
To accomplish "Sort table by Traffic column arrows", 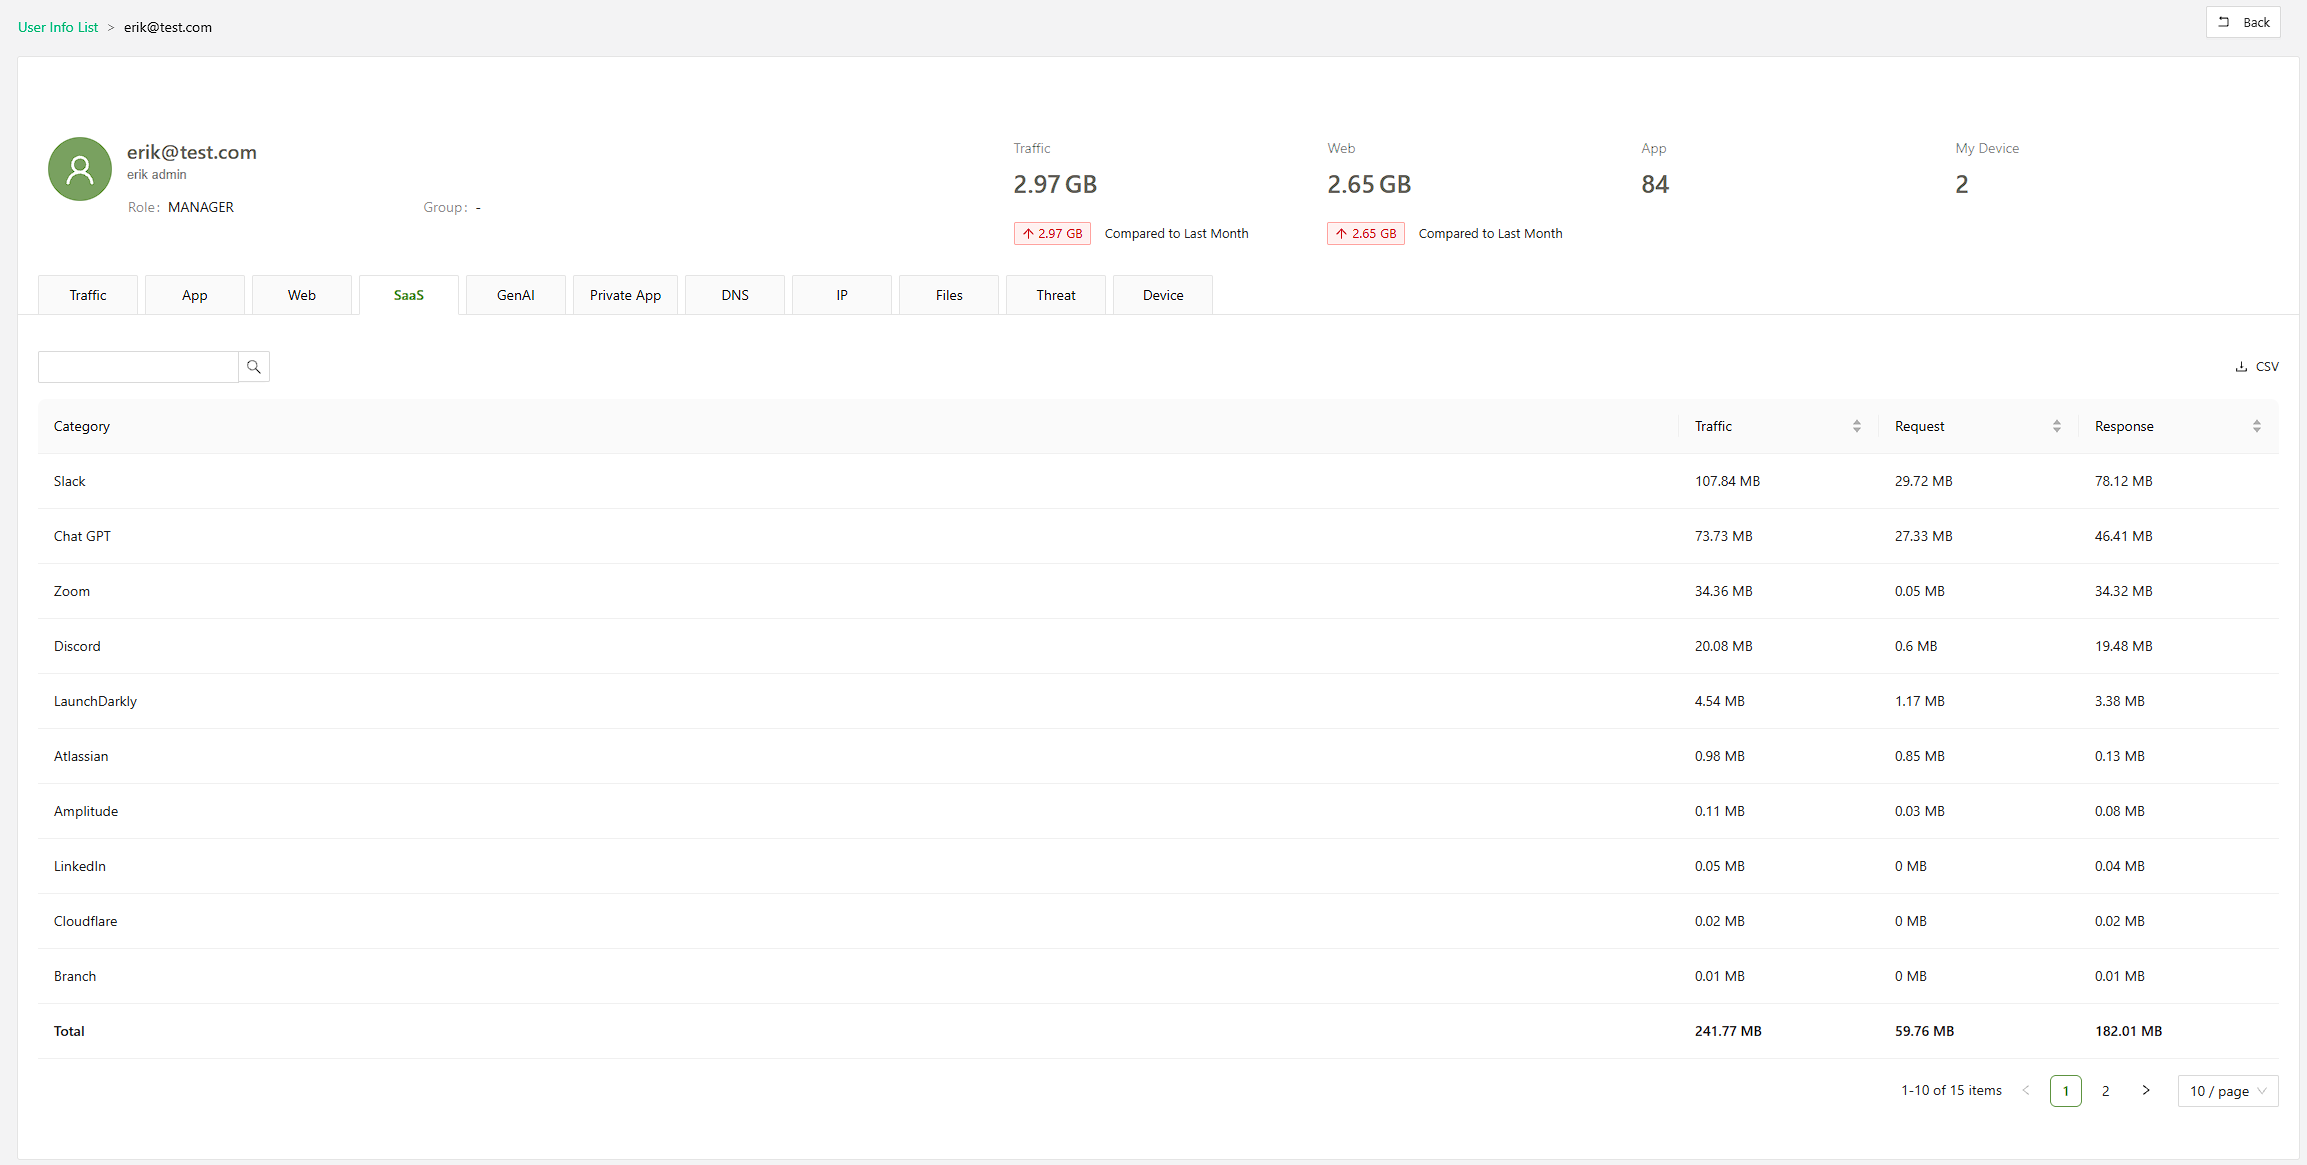I will click(1856, 426).
